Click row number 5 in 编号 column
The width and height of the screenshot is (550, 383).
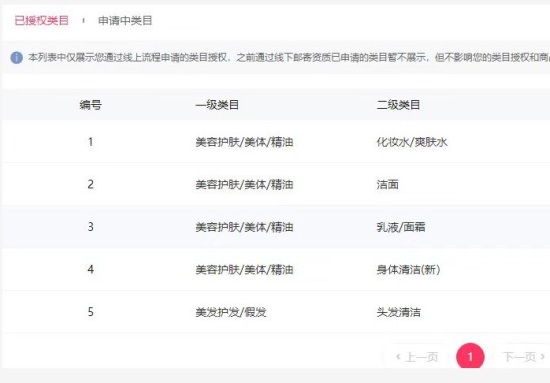pos(90,312)
